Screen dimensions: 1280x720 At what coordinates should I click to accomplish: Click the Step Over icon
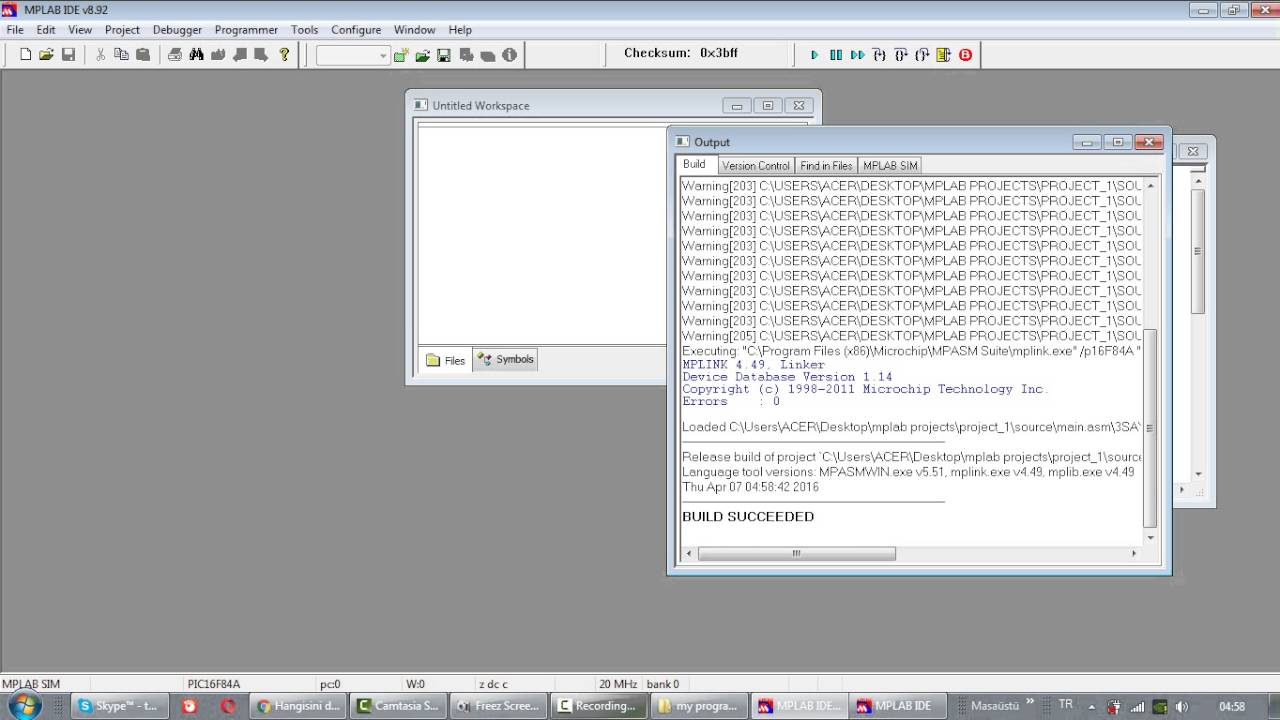coord(901,55)
